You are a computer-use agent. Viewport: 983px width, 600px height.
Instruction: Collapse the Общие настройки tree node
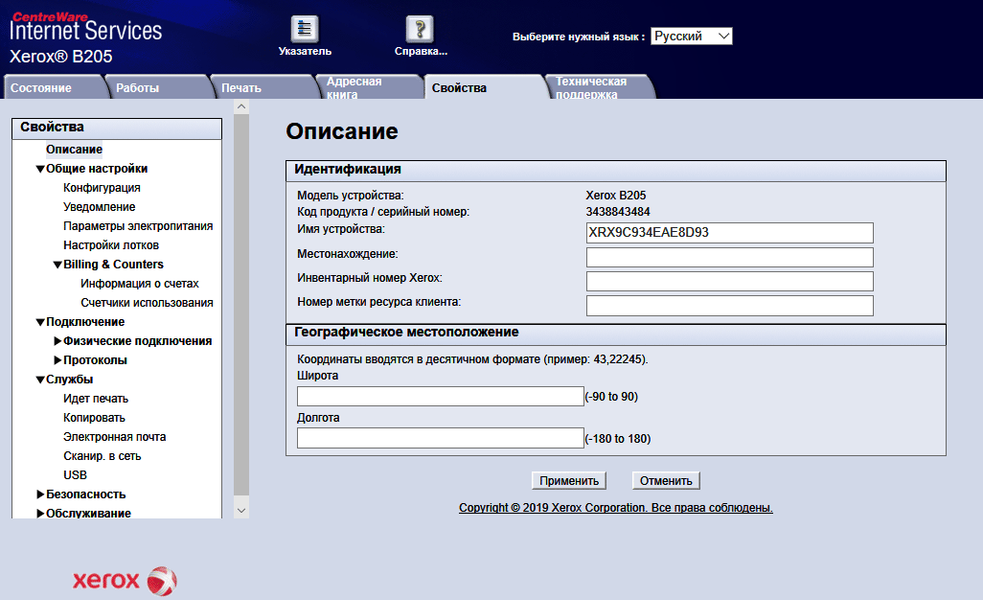[x=40, y=169]
